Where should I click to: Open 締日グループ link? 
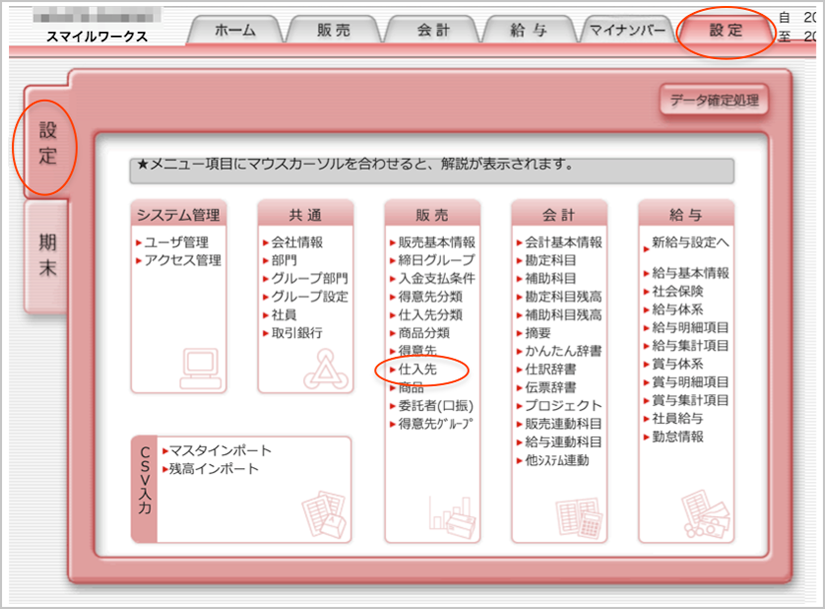point(437,261)
